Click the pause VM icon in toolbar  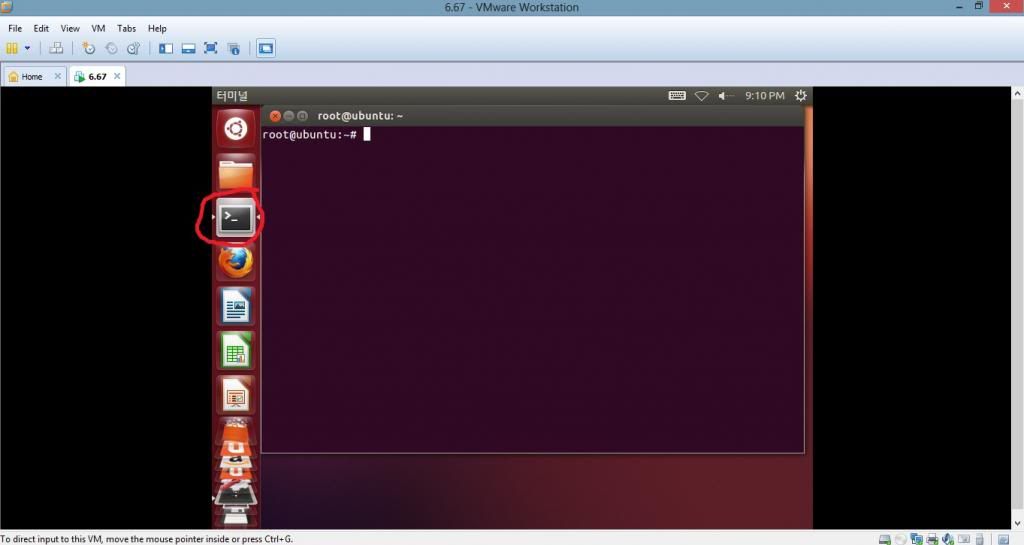point(12,48)
